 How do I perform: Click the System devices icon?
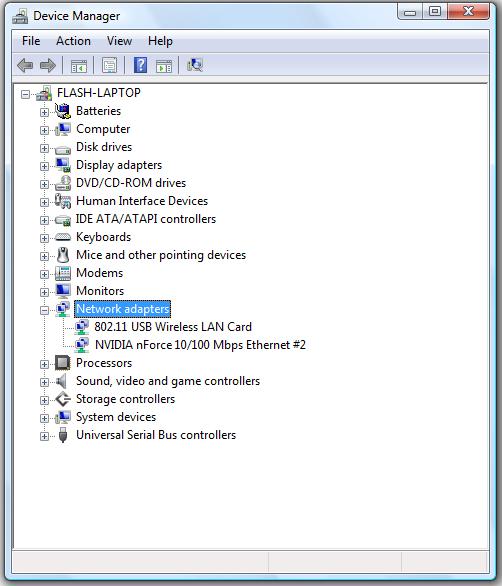coord(62,417)
